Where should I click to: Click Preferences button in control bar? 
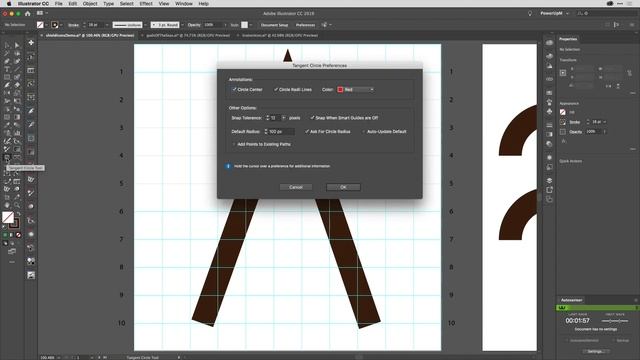(305, 25)
